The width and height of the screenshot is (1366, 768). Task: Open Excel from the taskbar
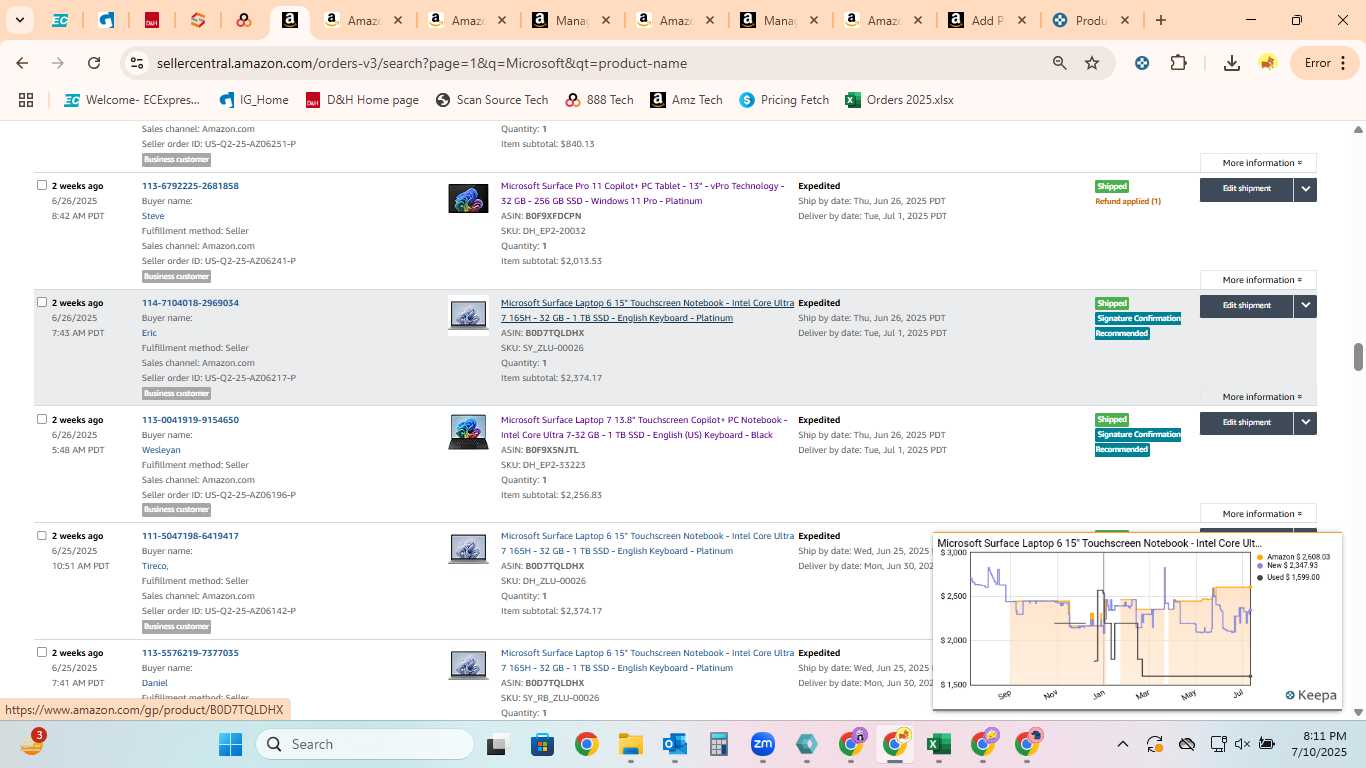[x=938, y=744]
